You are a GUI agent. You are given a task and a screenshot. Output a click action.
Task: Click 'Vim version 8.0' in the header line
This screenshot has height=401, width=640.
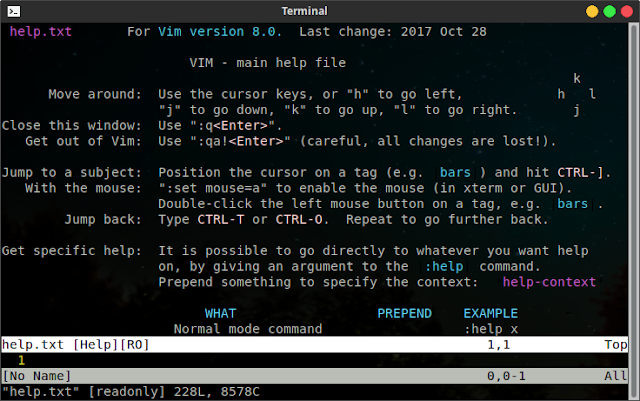click(x=220, y=31)
